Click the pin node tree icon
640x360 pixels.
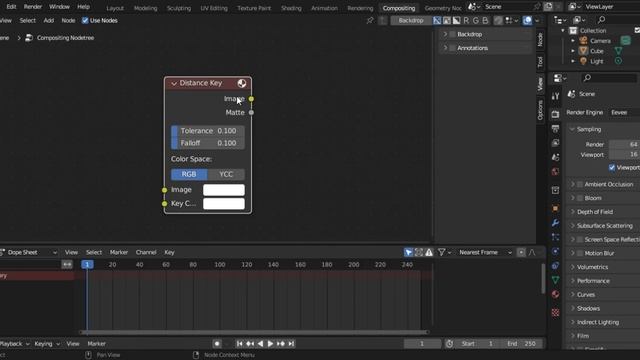pos(370,20)
